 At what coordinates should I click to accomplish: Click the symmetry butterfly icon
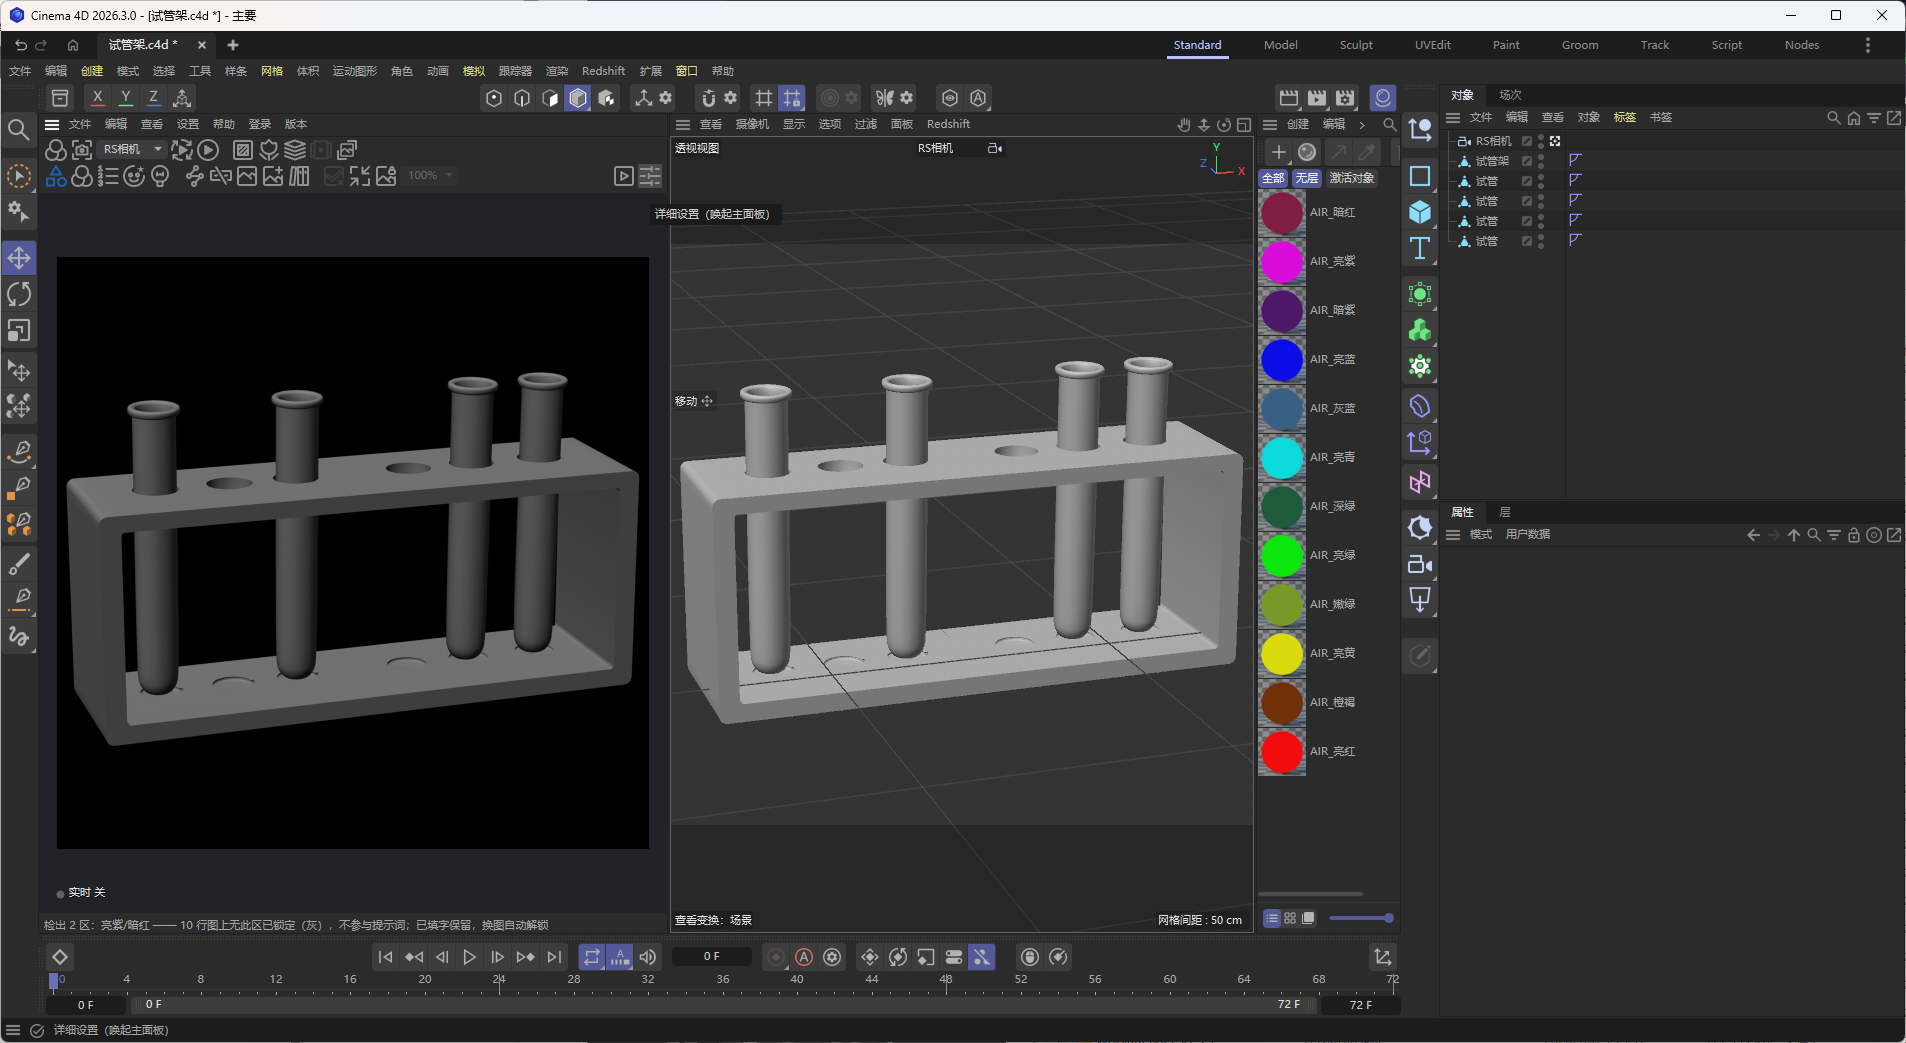pos(884,98)
